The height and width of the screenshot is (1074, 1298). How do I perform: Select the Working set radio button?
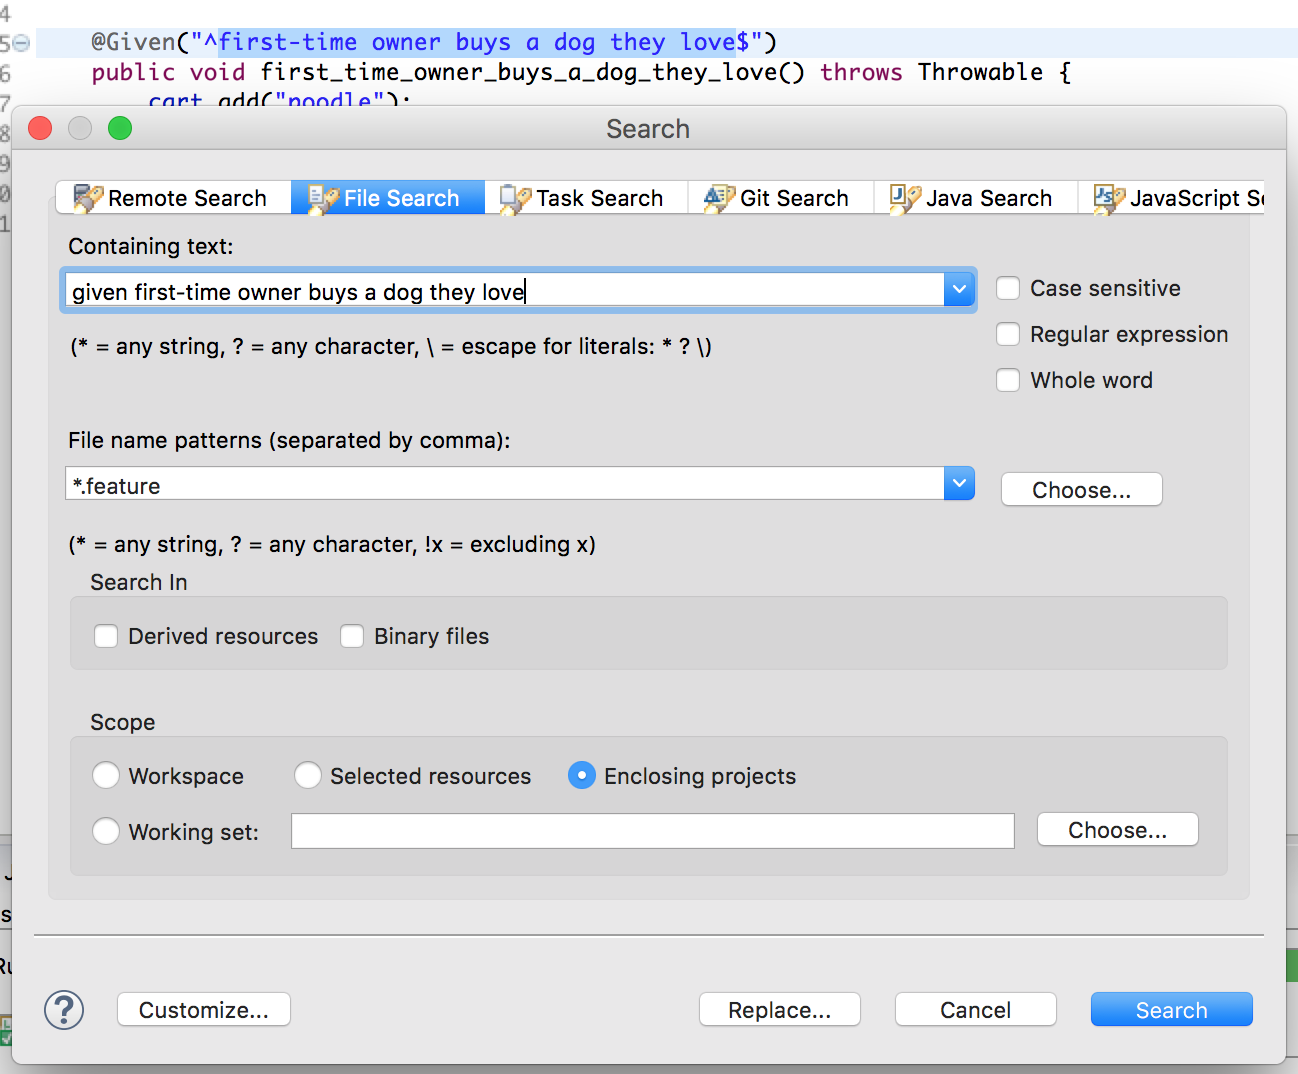tap(106, 831)
